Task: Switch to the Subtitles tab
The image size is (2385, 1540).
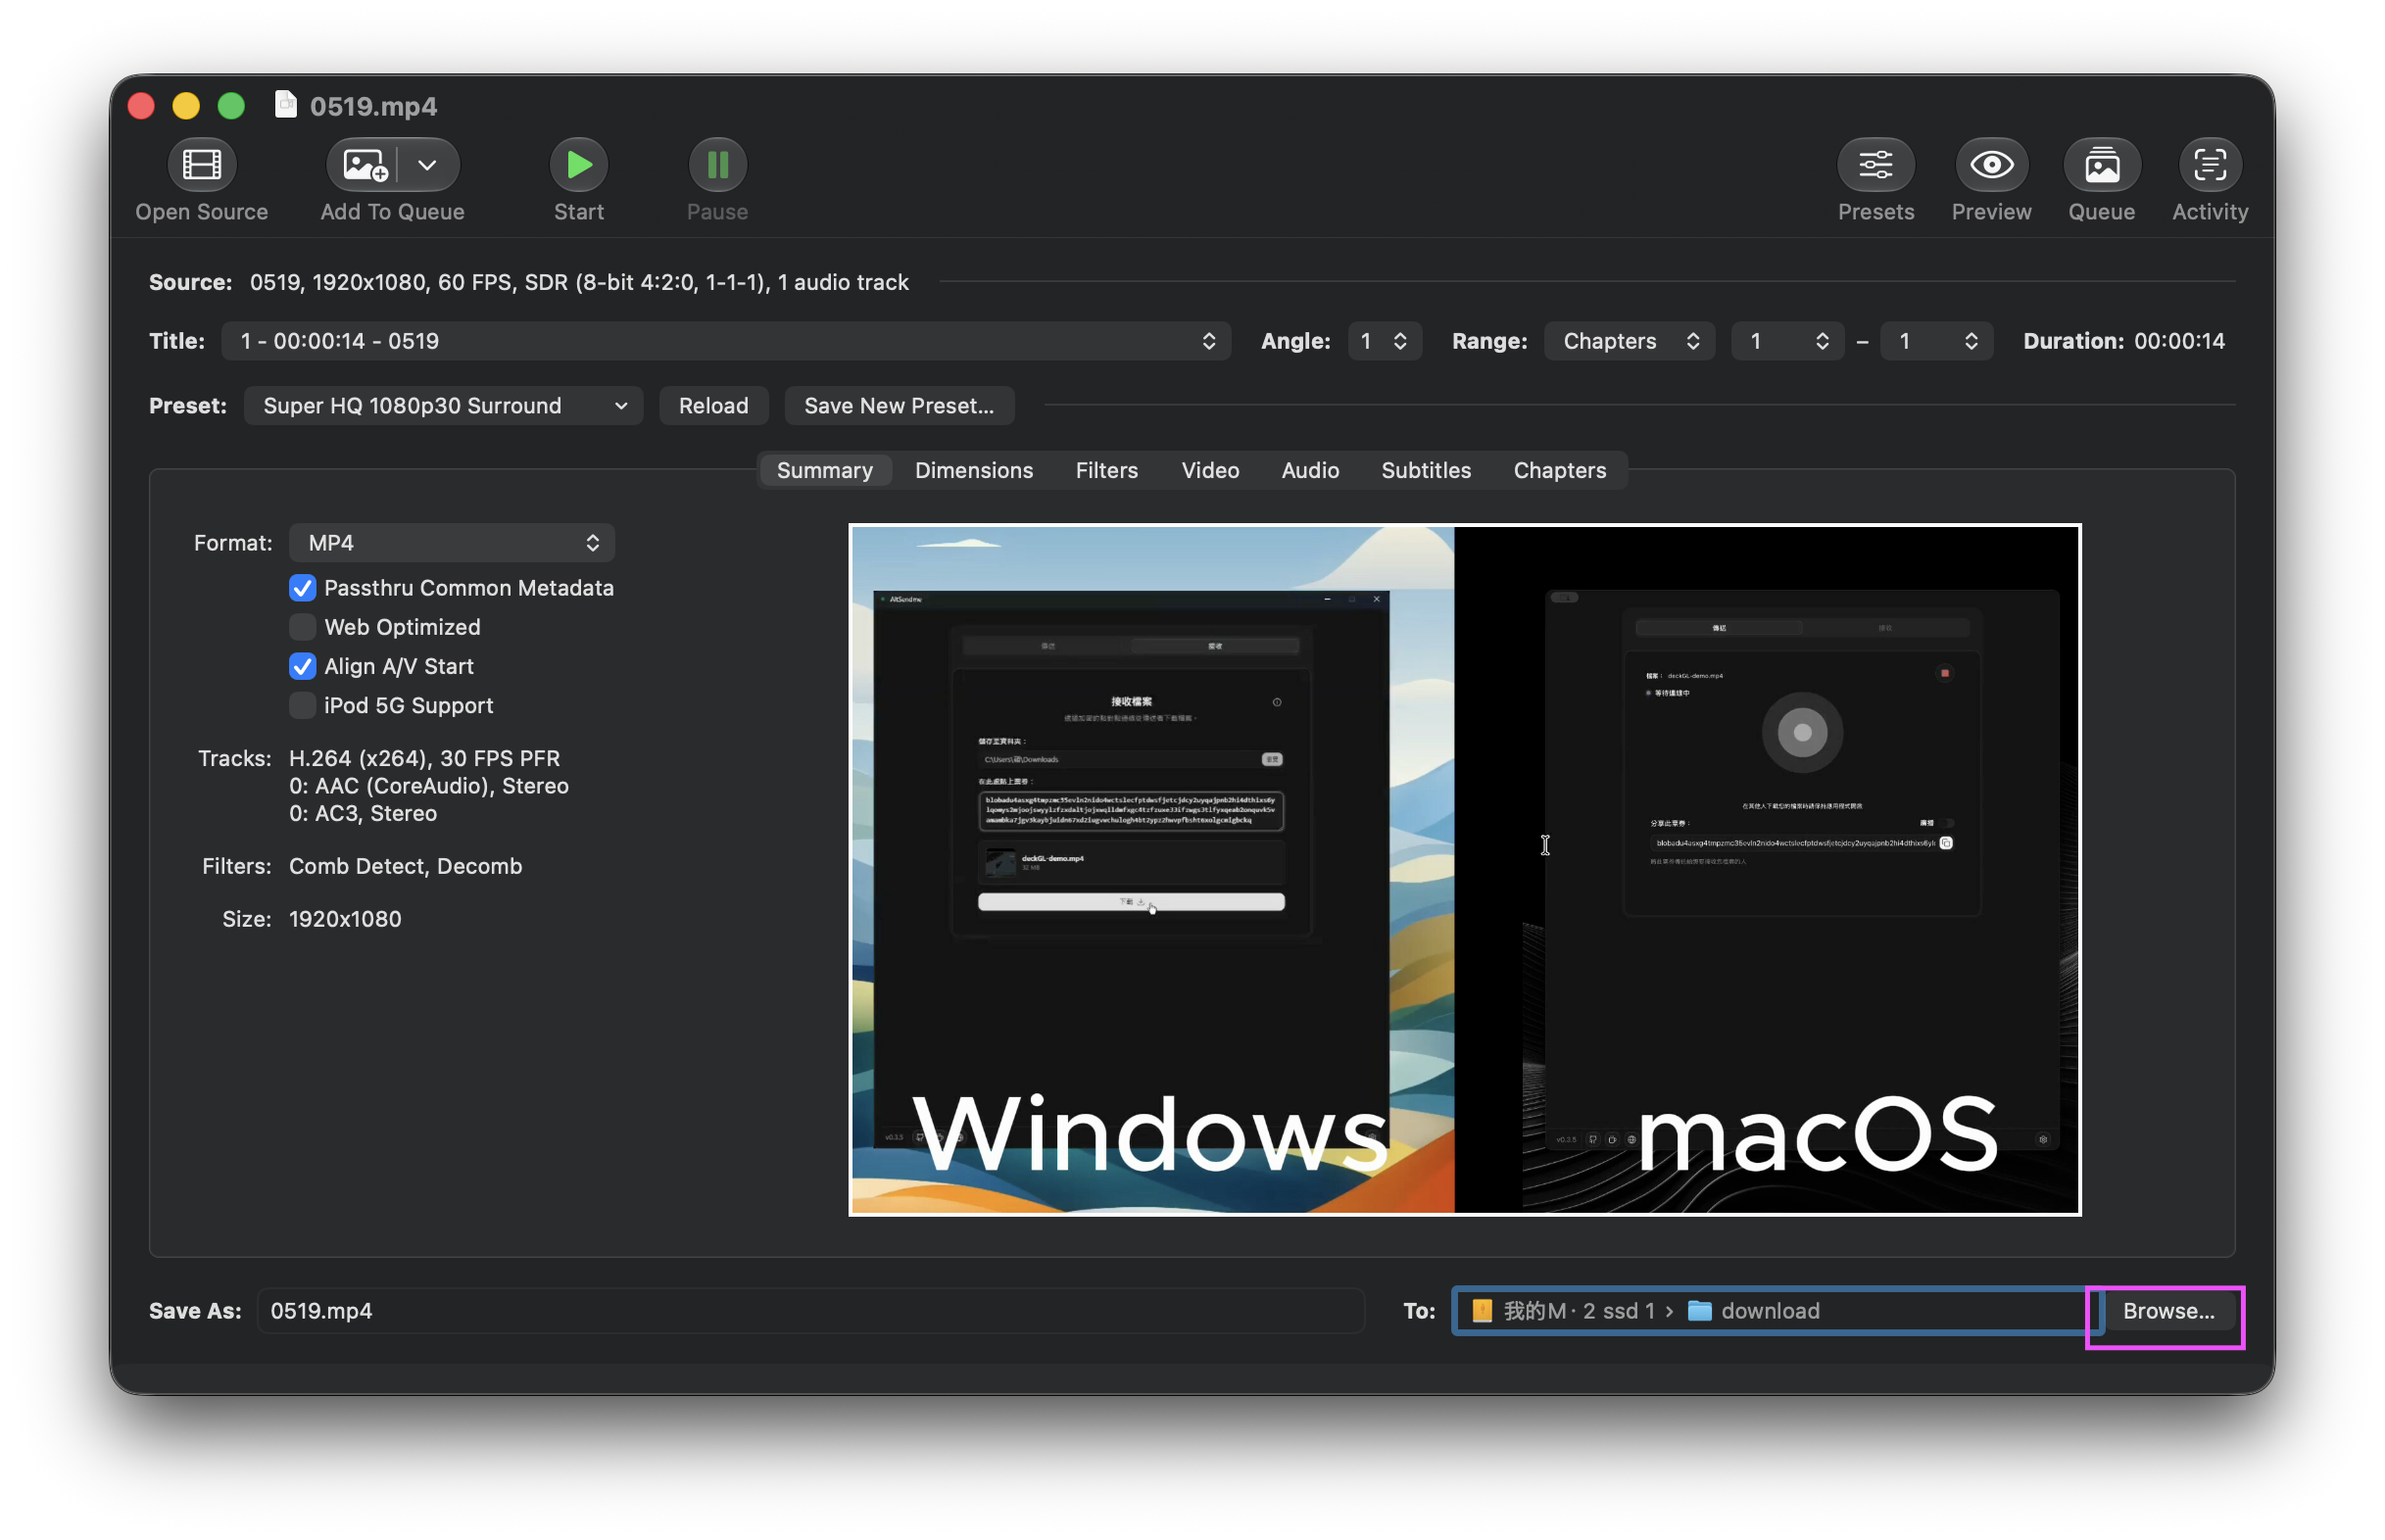Action: click(1426, 470)
